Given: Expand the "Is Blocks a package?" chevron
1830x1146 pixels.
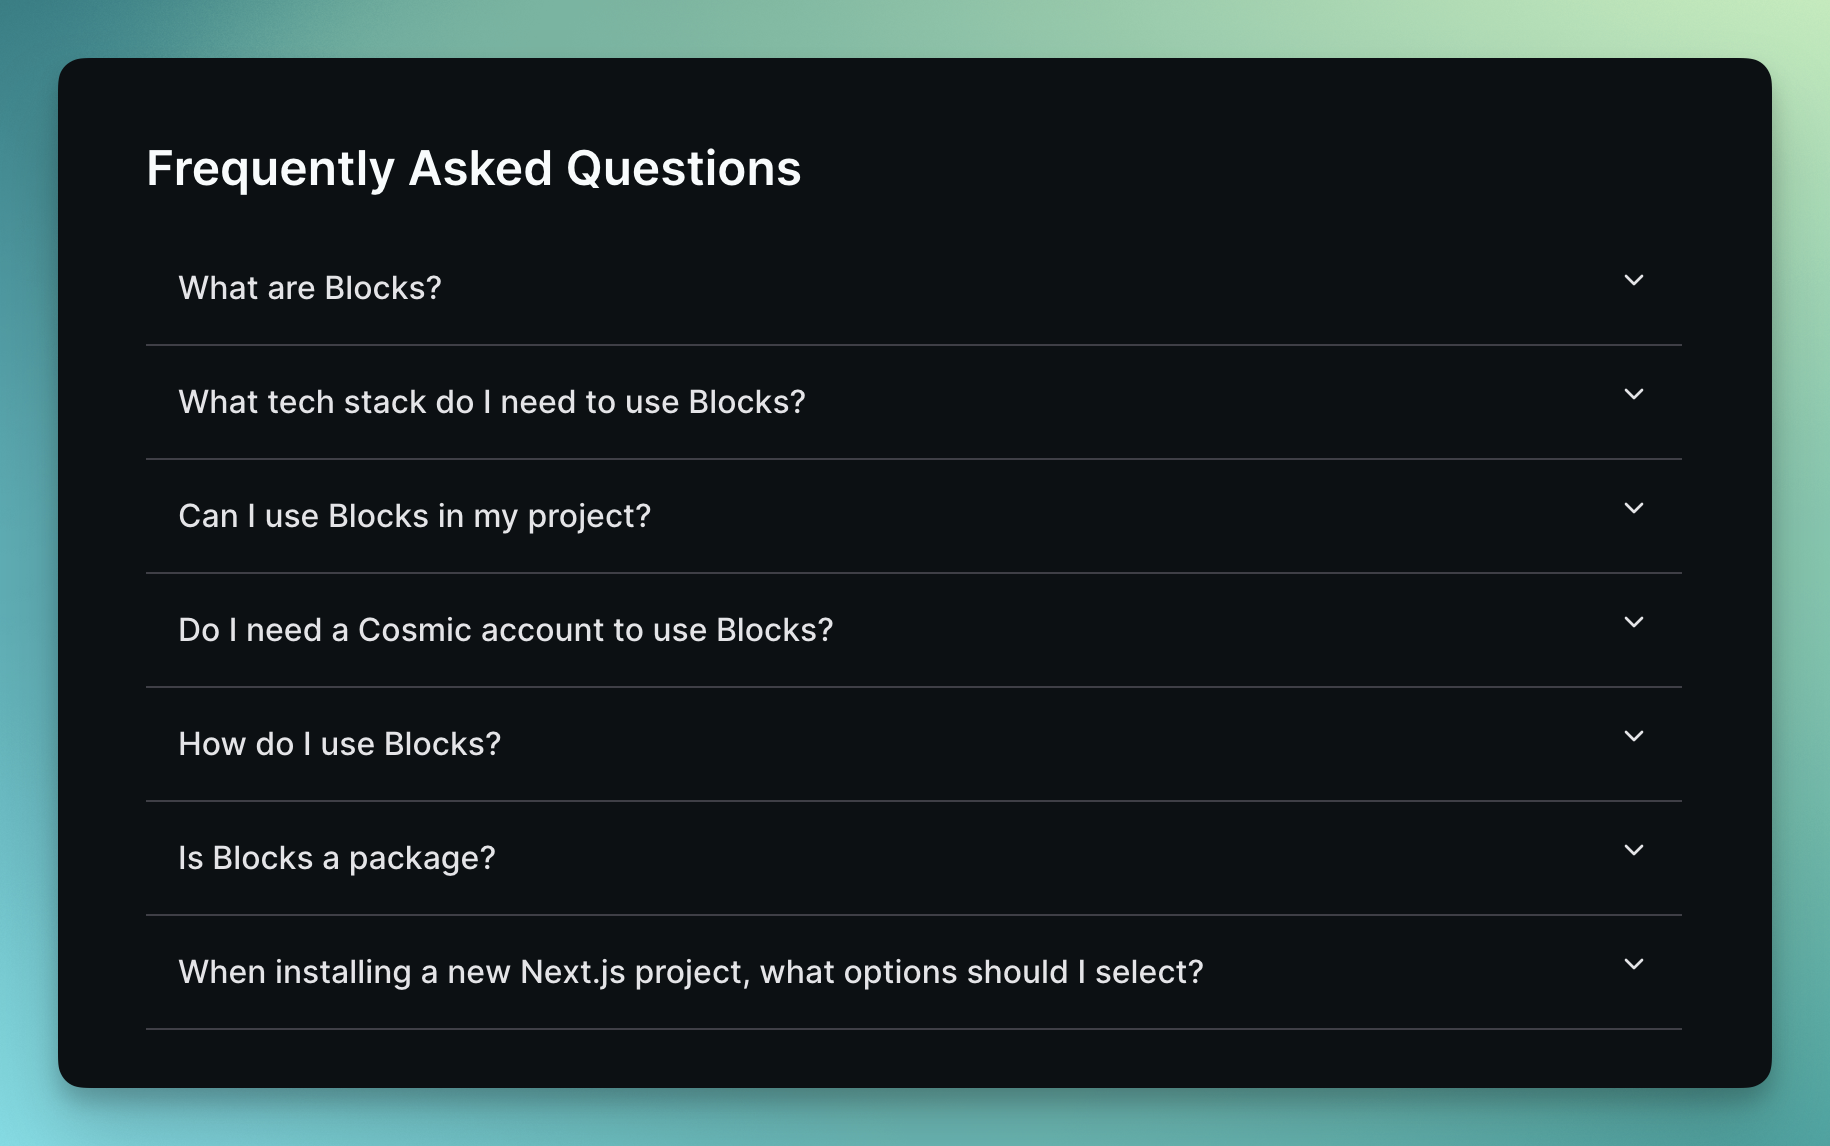Looking at the screenshot, I should [1634, 851].
